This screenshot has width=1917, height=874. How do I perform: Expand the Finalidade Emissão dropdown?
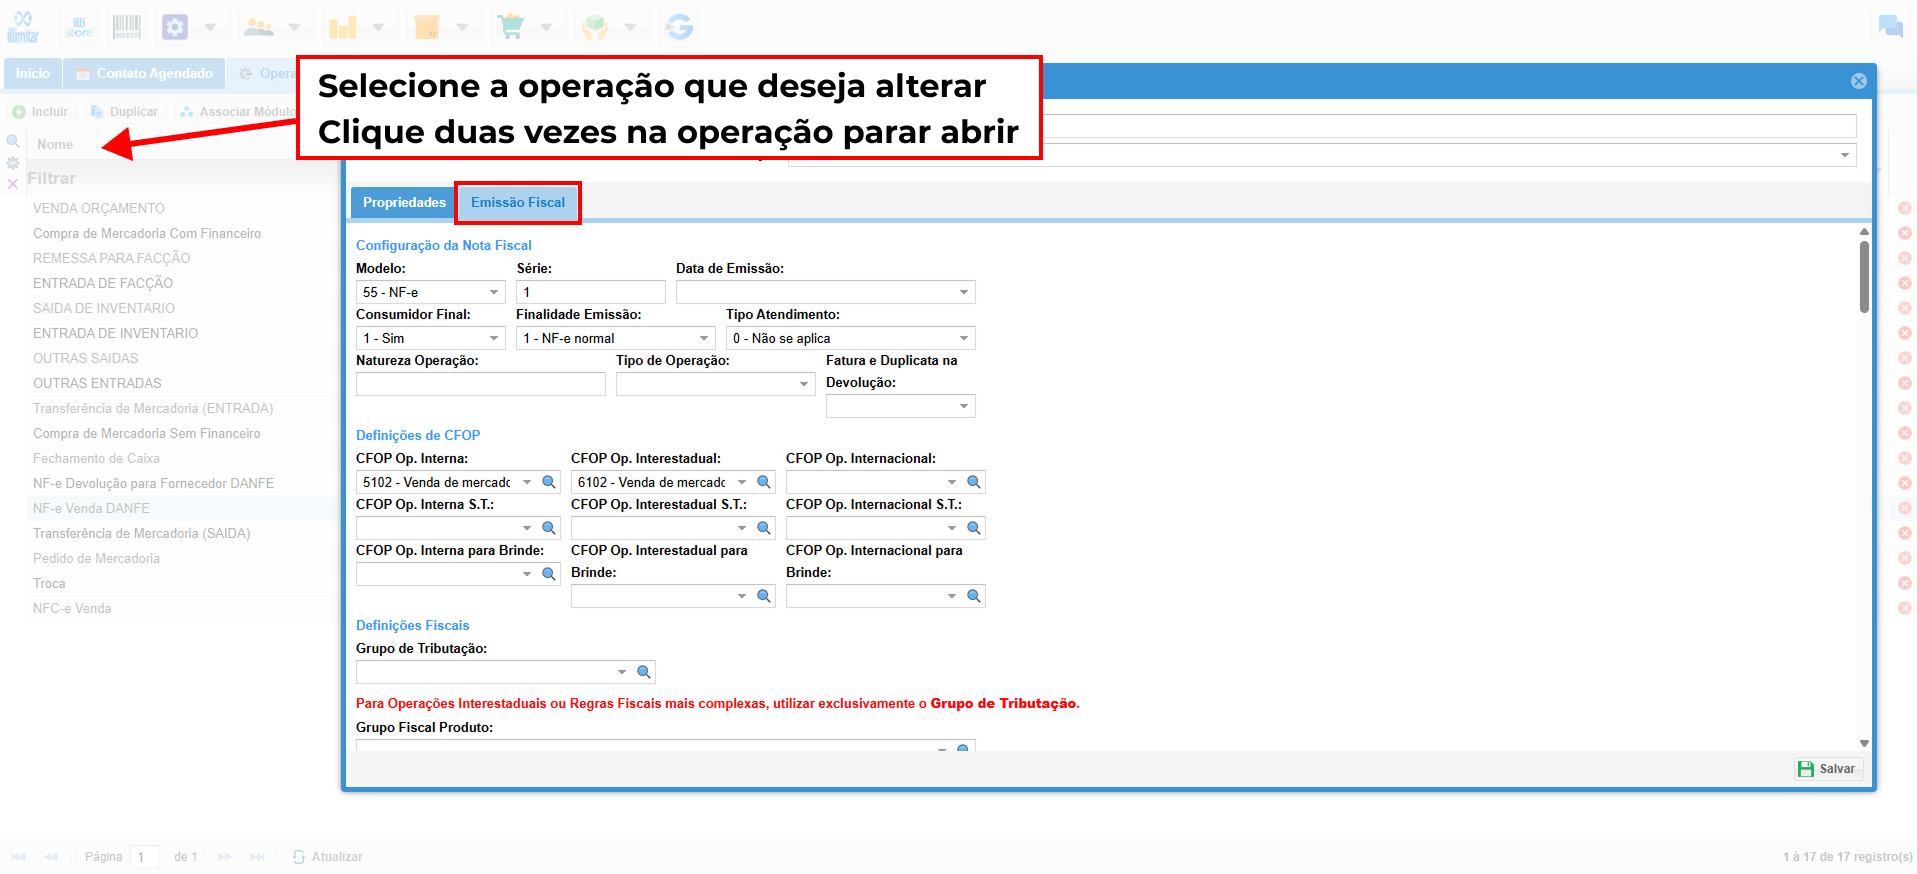[615, 338]
